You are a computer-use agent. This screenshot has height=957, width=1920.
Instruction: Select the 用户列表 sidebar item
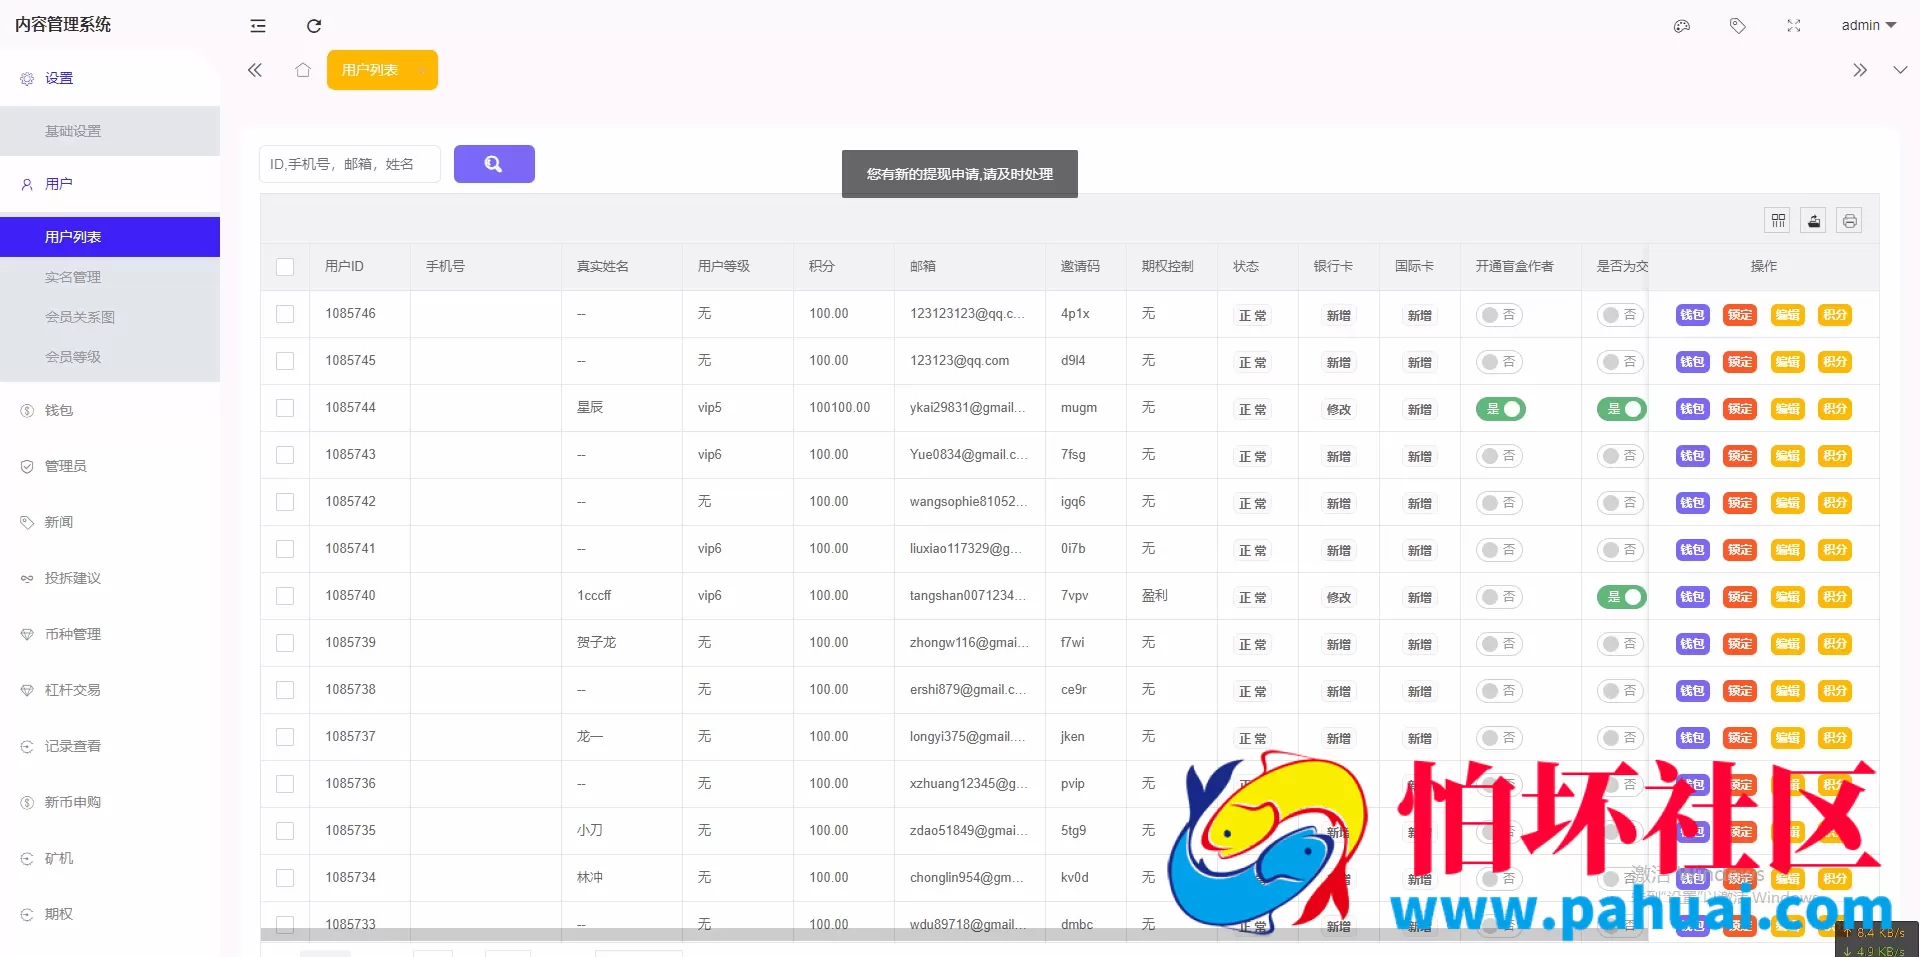pyautogui.click(x=110, y=237)
